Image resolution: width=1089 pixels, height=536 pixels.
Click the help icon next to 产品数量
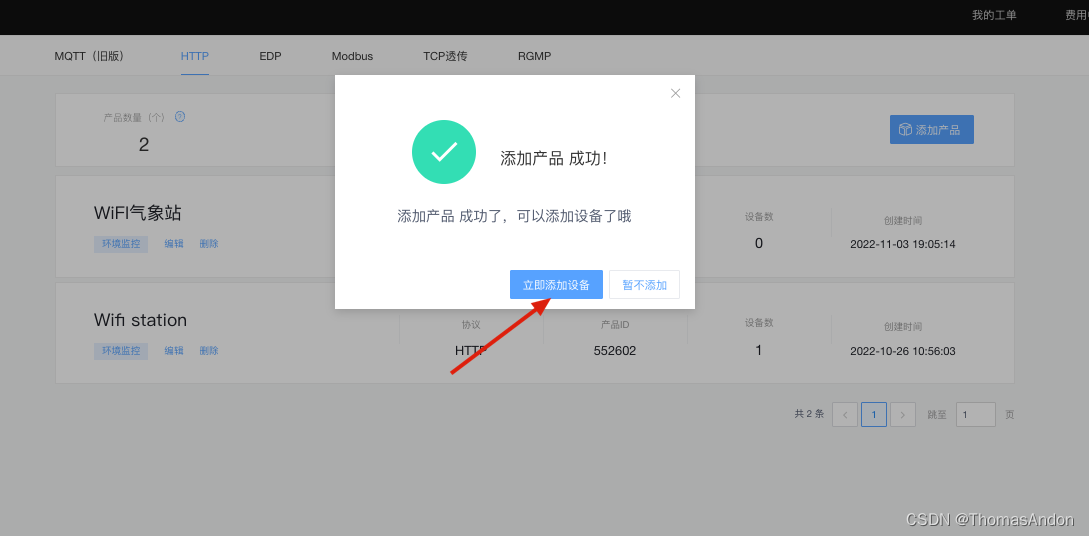pos(180,117)
